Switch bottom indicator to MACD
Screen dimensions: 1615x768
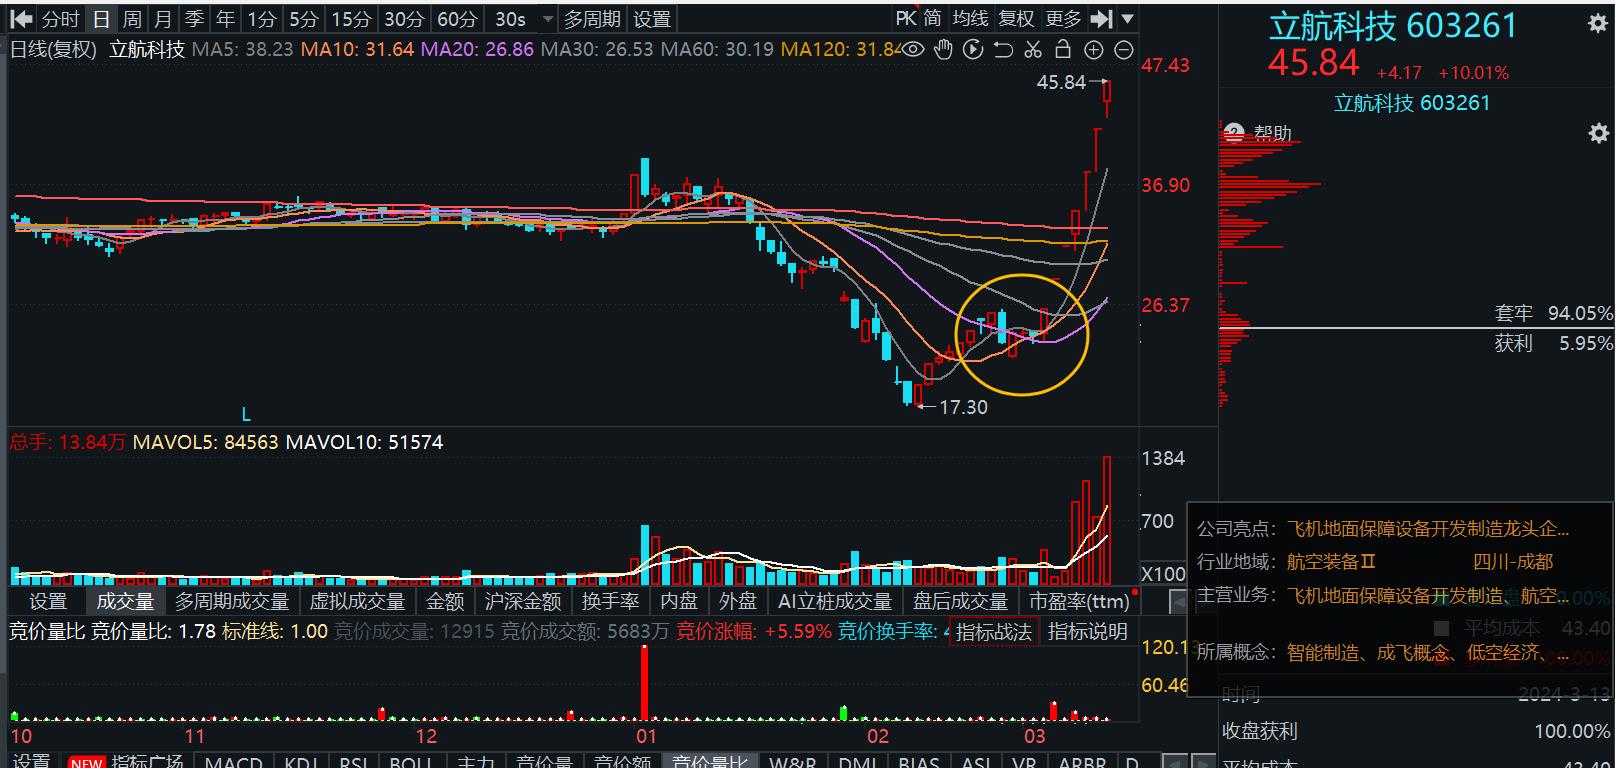click(233, 762)
